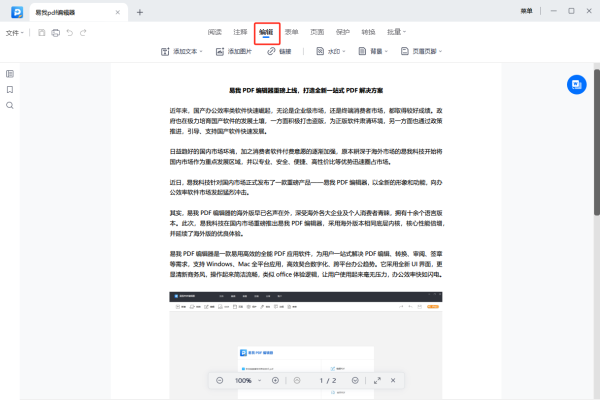Zoom out with the minus button
600x400 pixels.
pos(219,380)
